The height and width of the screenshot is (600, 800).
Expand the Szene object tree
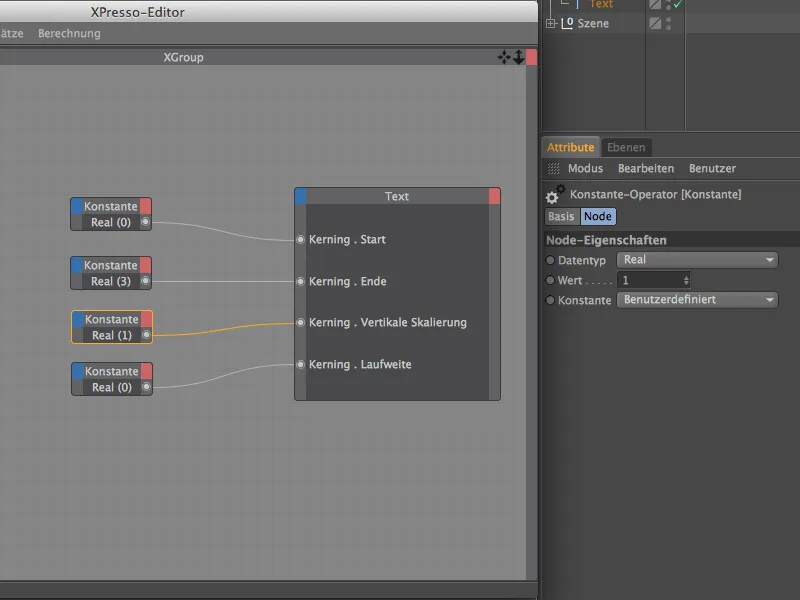[551, 23]
